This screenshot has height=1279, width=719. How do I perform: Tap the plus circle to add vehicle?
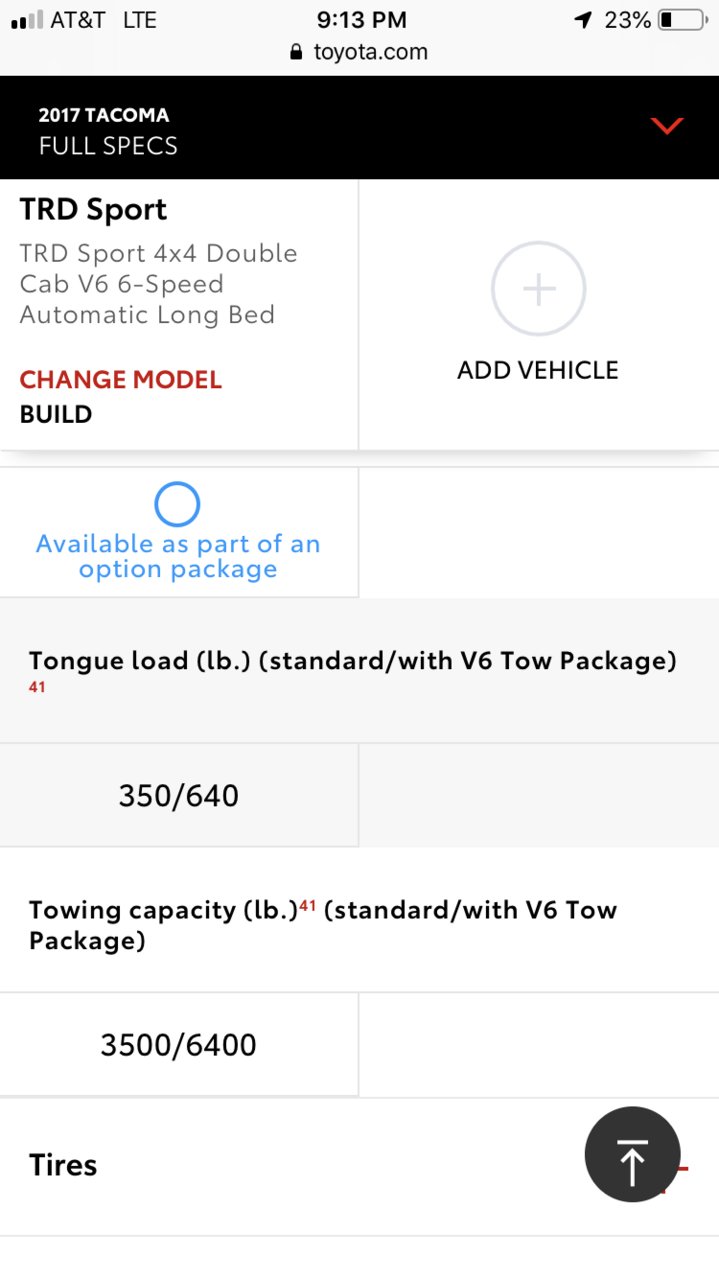point(538,288)
